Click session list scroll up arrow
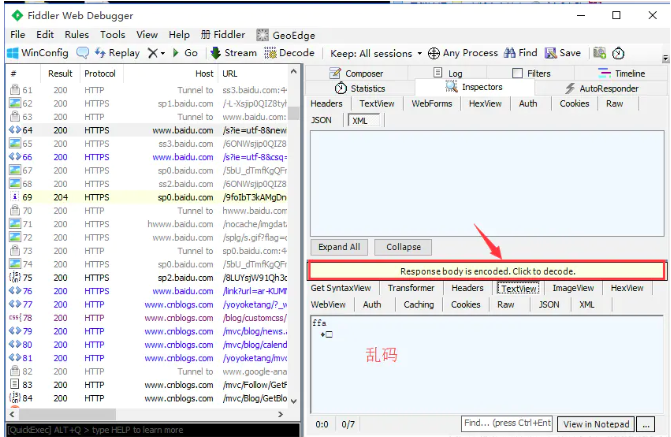Screen dimensions: 671x437 294,71
